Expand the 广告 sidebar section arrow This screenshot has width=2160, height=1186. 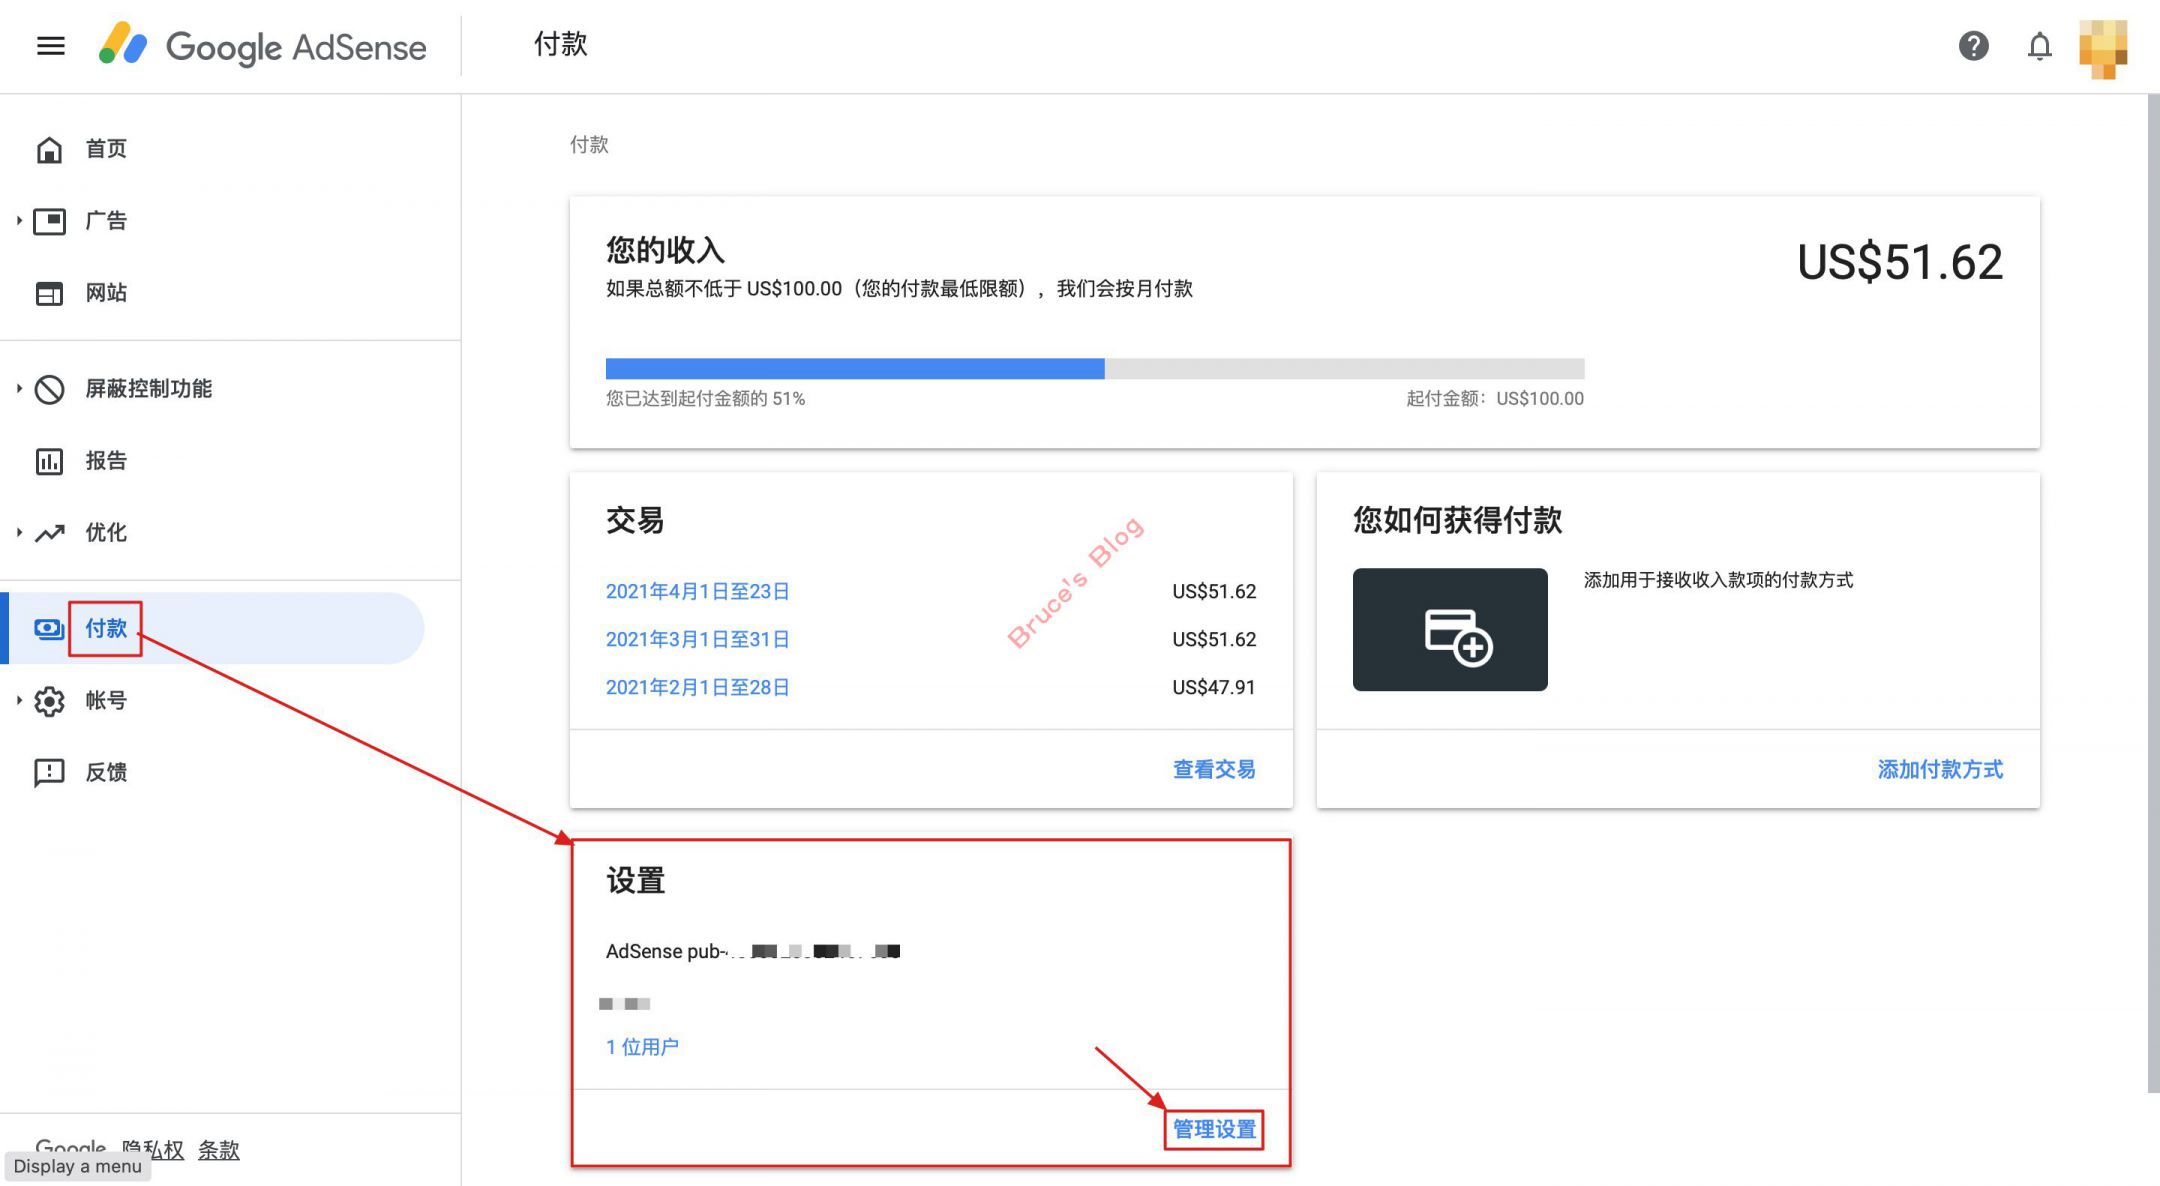[x=19, y=221]
